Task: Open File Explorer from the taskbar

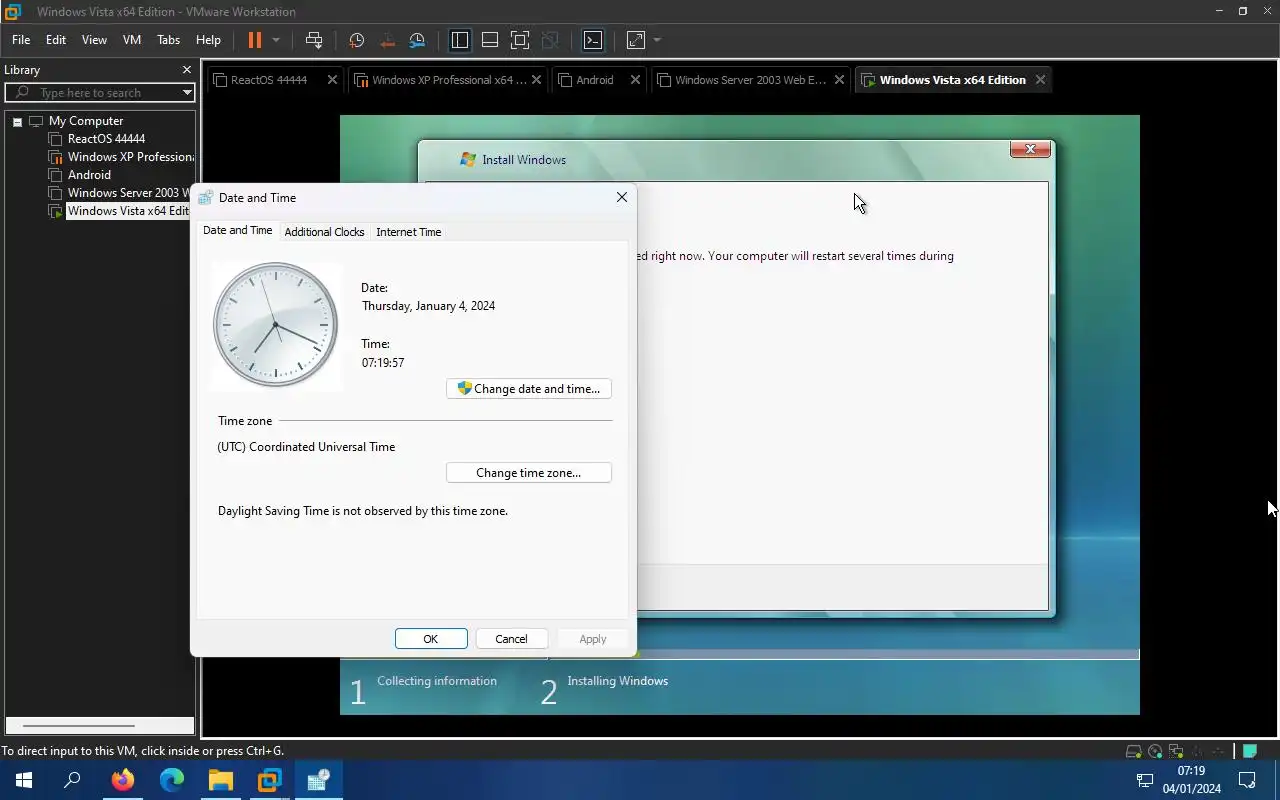Action: point(220,780)
